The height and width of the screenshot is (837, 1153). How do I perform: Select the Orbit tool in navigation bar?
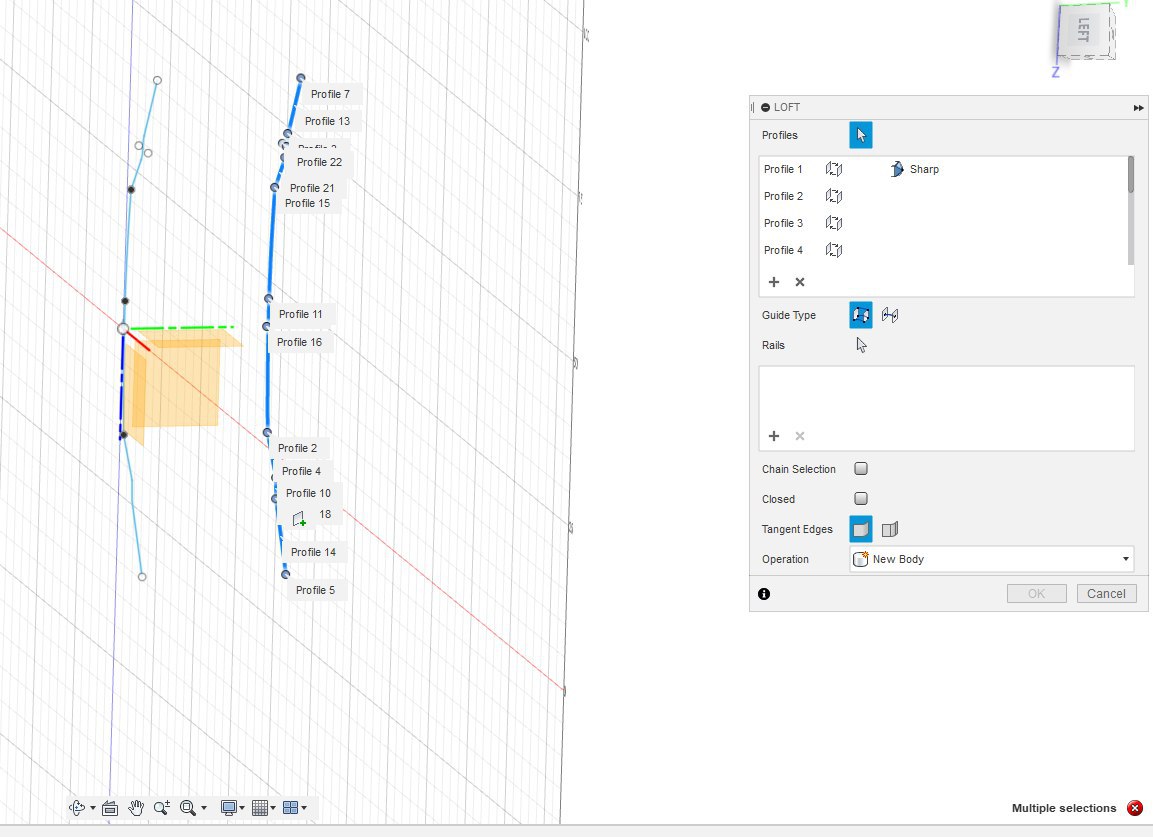coord(76,808)
